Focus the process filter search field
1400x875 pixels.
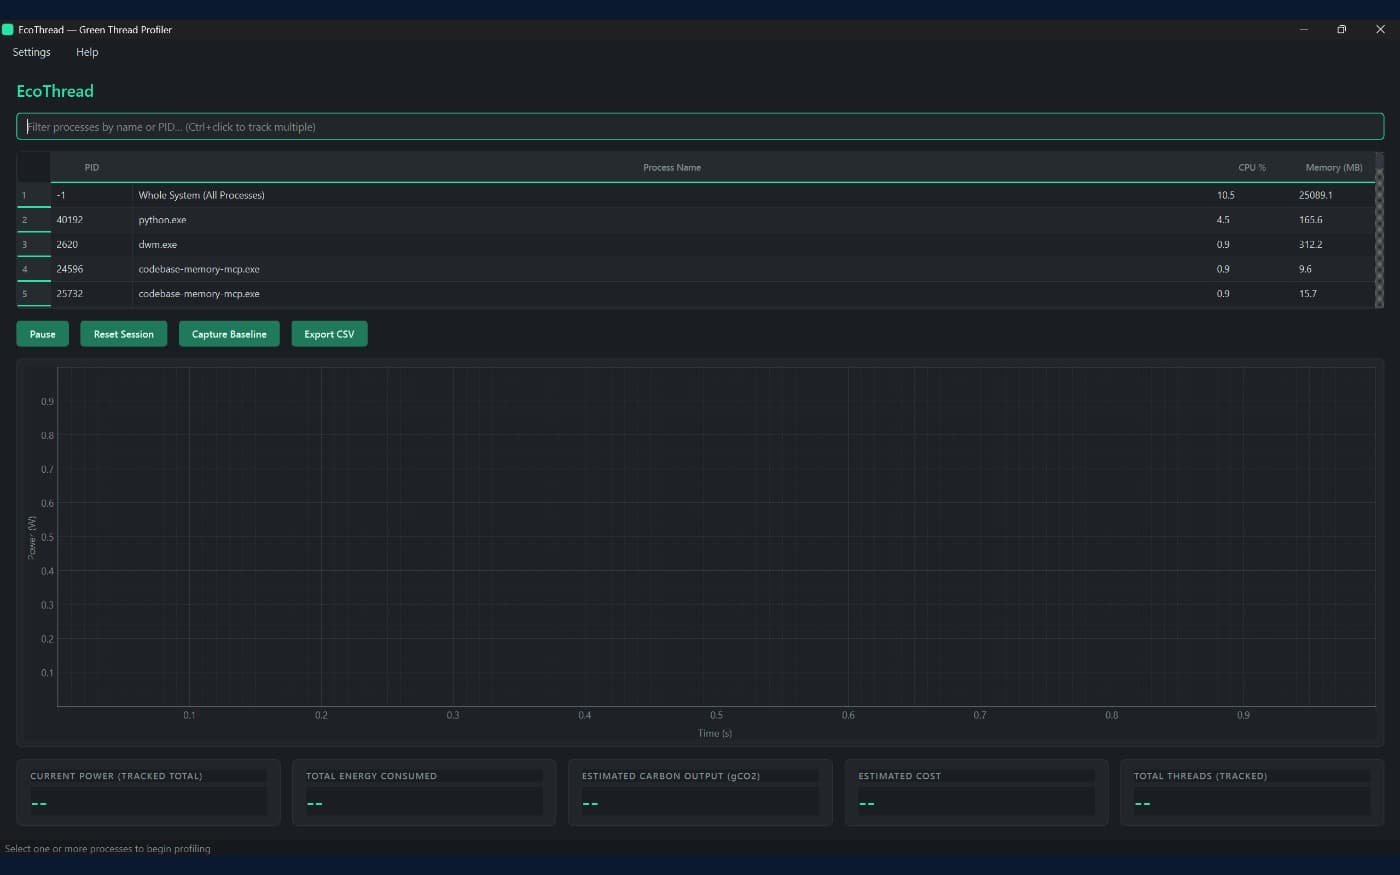700,127
